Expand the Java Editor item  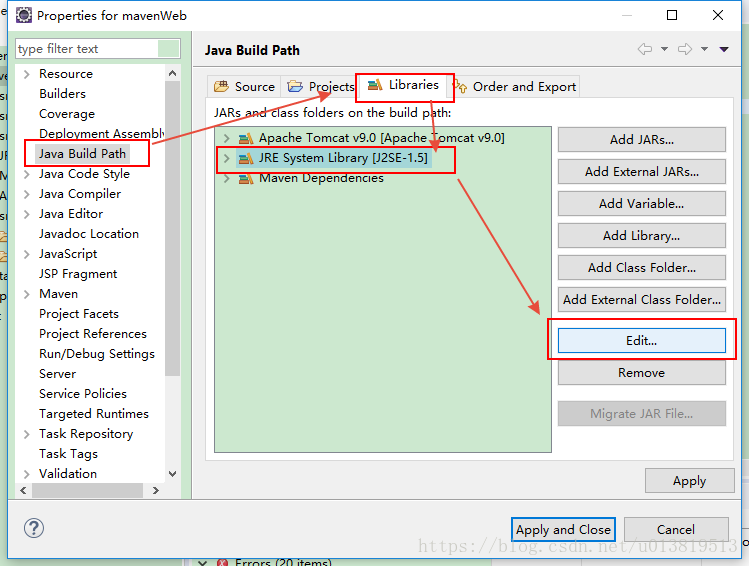27,214
